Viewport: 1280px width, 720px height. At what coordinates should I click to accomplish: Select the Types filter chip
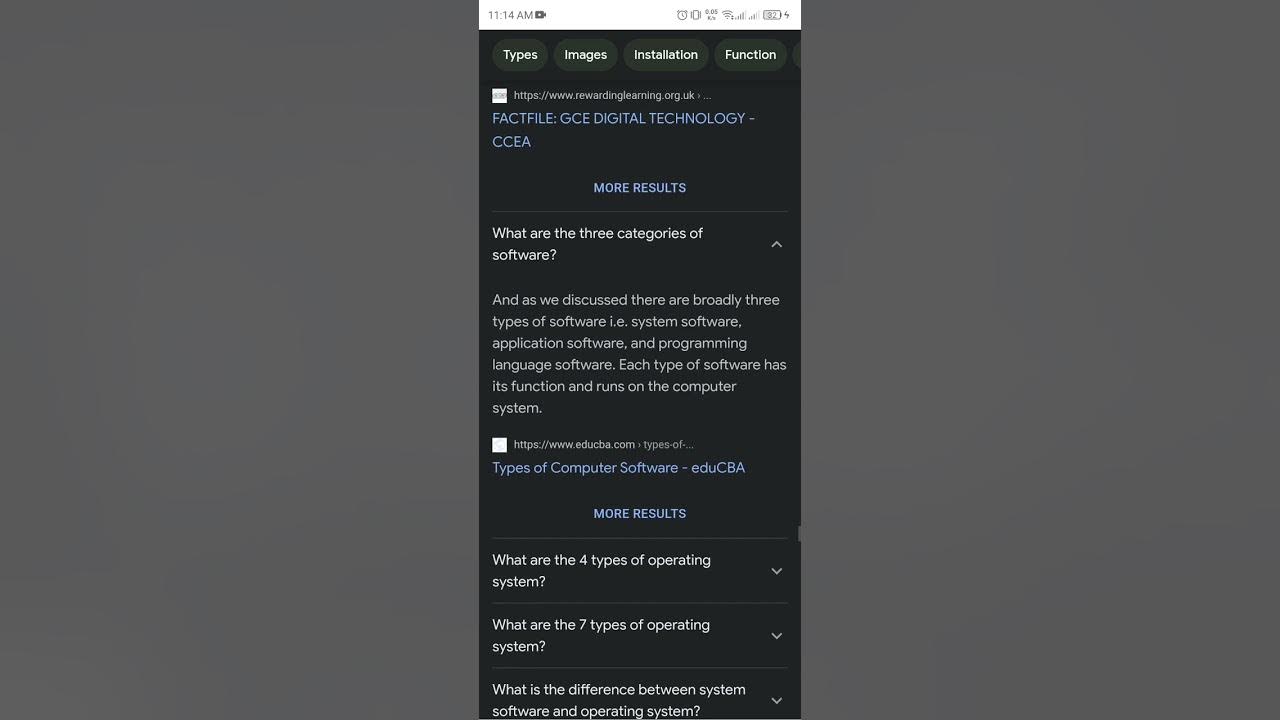520,55
